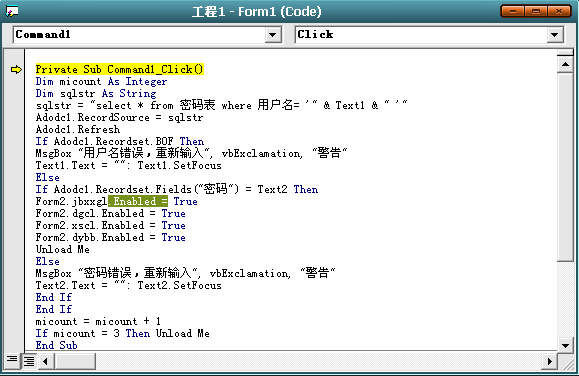Click the line 'Text2.Text = "": Text2.SetFocus'

pyautogui.click(x=129, y=286)
